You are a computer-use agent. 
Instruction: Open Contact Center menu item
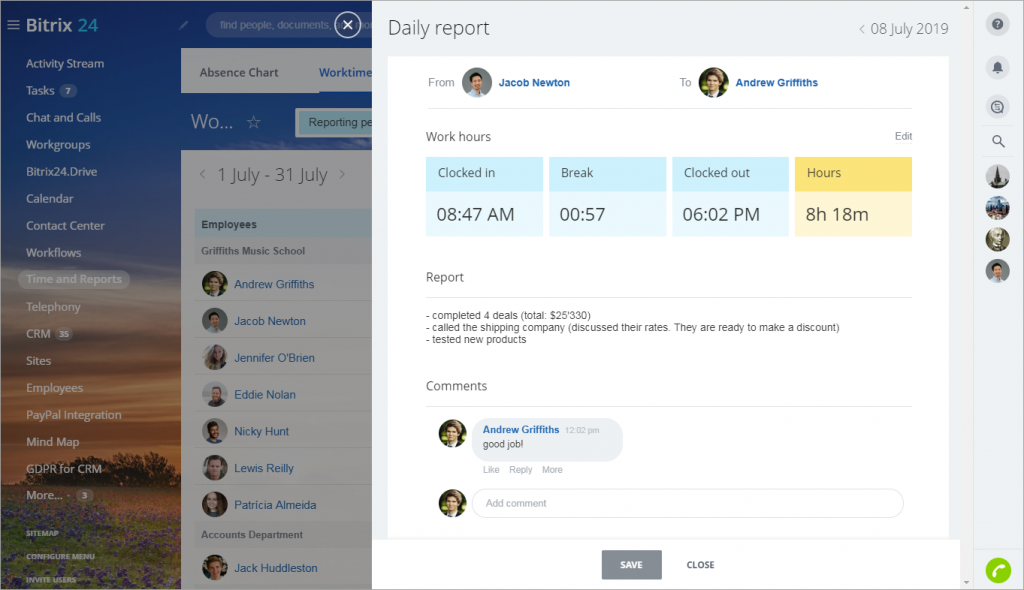click(65, 225)
